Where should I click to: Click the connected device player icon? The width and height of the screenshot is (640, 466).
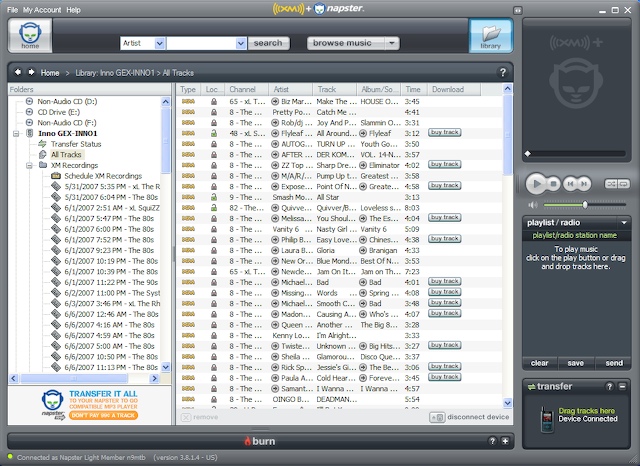pos(547,419)
